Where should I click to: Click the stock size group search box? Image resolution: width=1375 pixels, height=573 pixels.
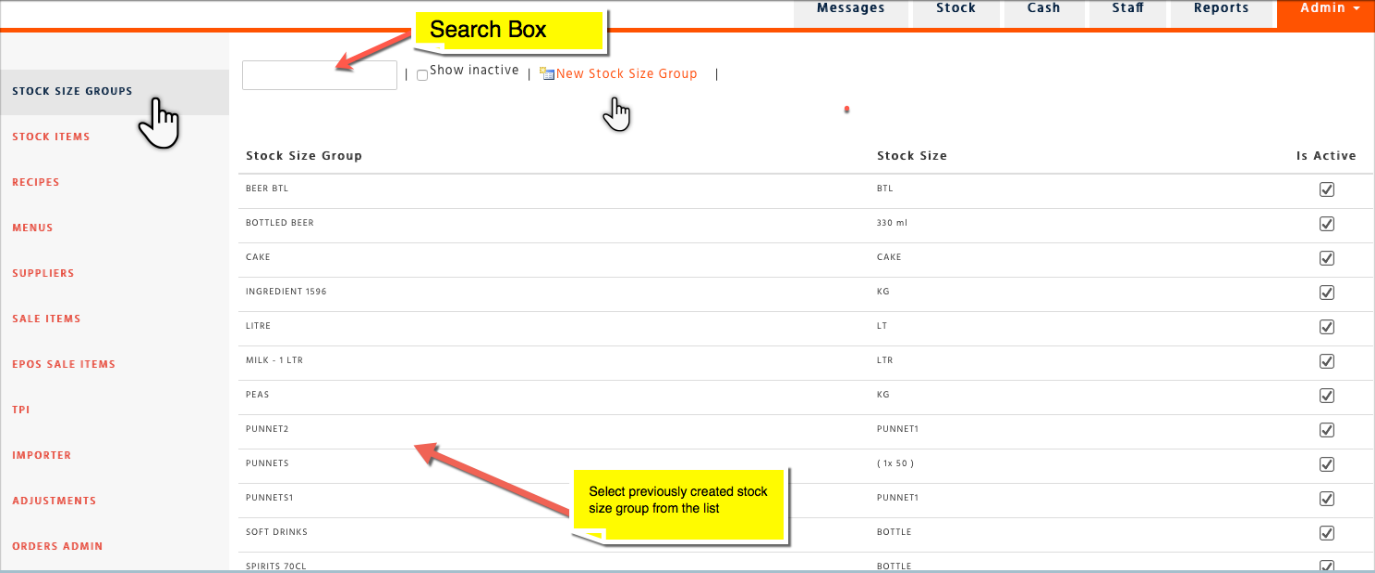pos(320,75)
